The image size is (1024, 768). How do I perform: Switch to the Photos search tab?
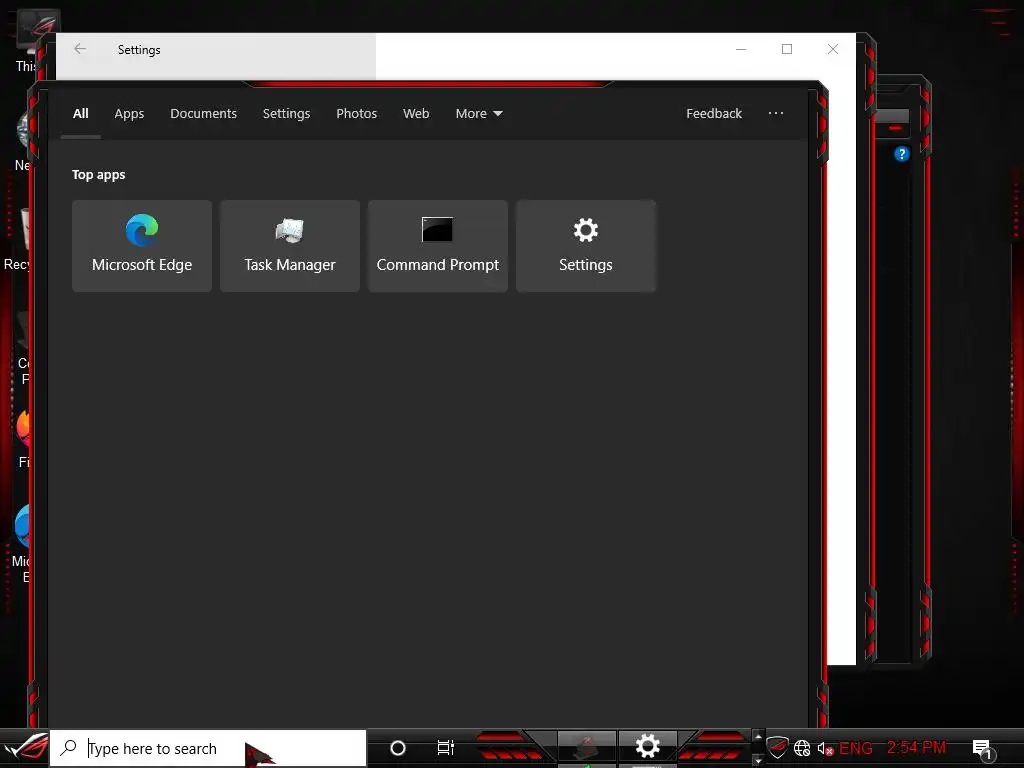pos(357,114)
